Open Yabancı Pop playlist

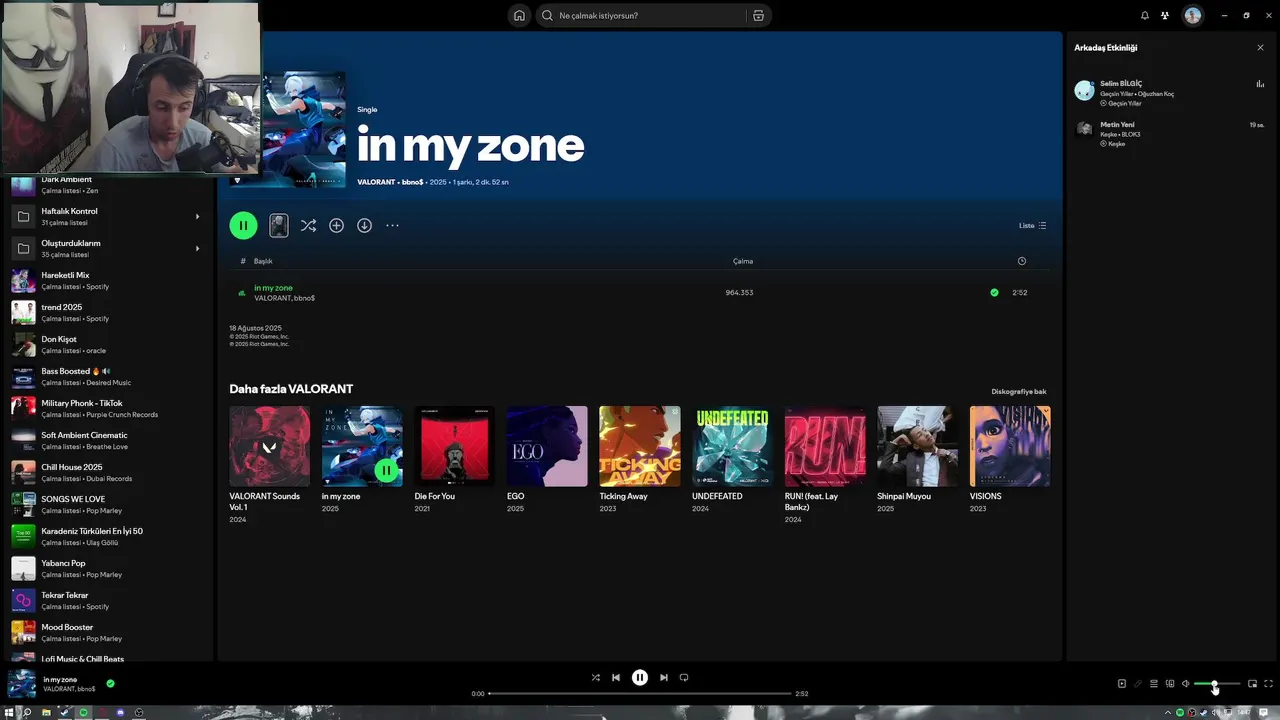106,568
